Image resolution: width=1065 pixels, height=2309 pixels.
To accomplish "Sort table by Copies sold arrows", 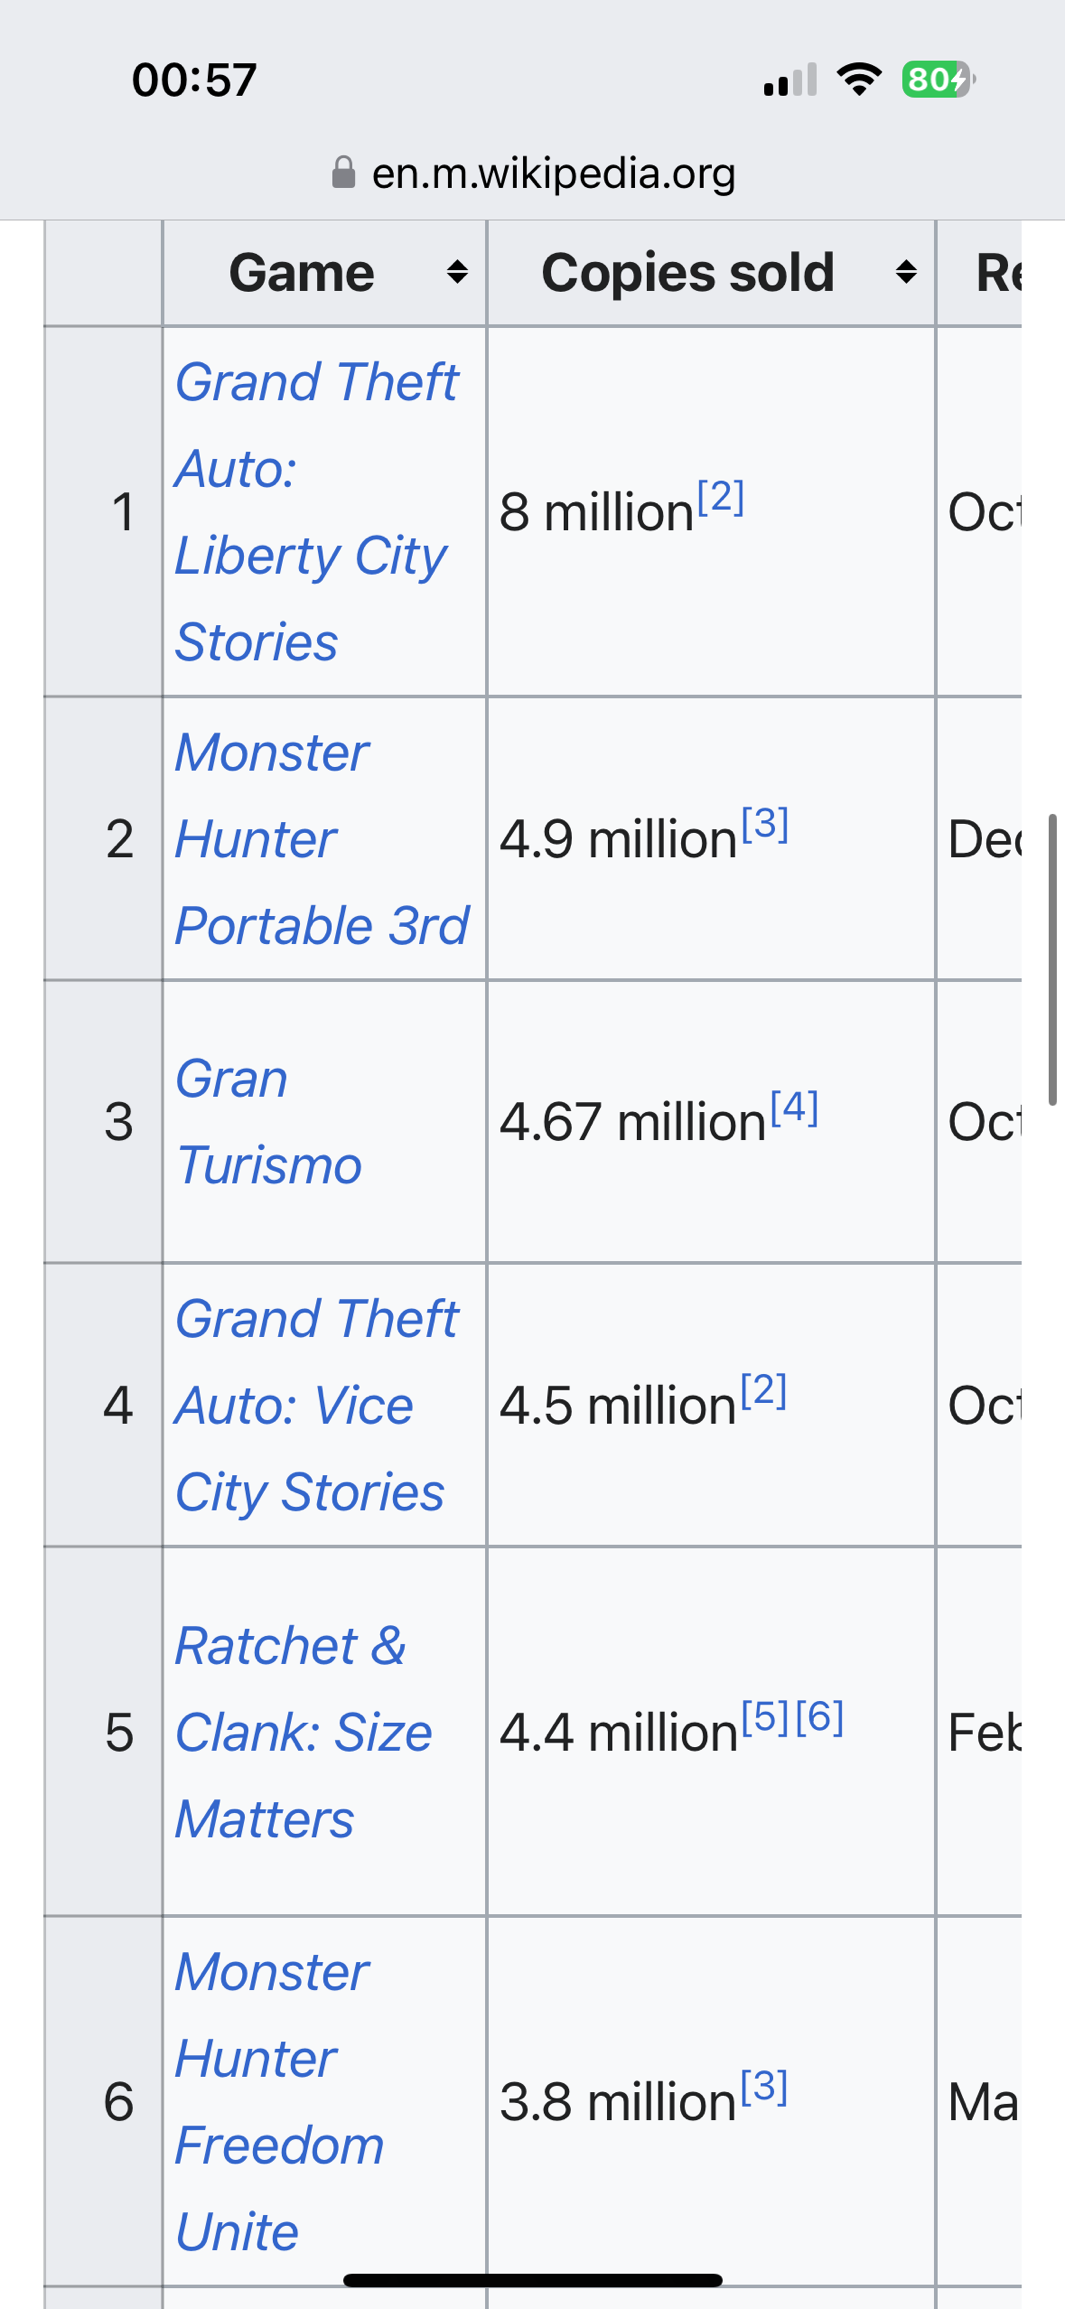I will coord(906,272).
